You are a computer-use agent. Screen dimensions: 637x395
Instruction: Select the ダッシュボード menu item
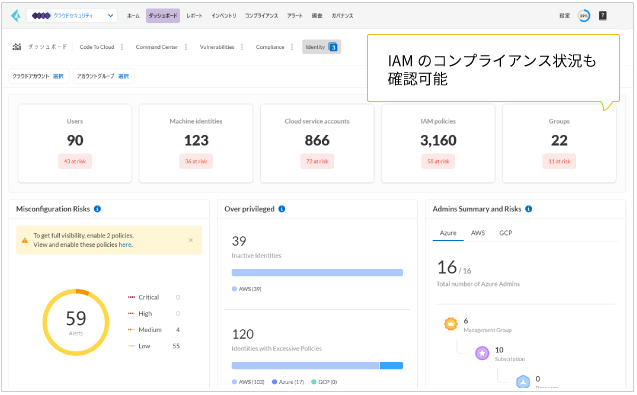163,15
